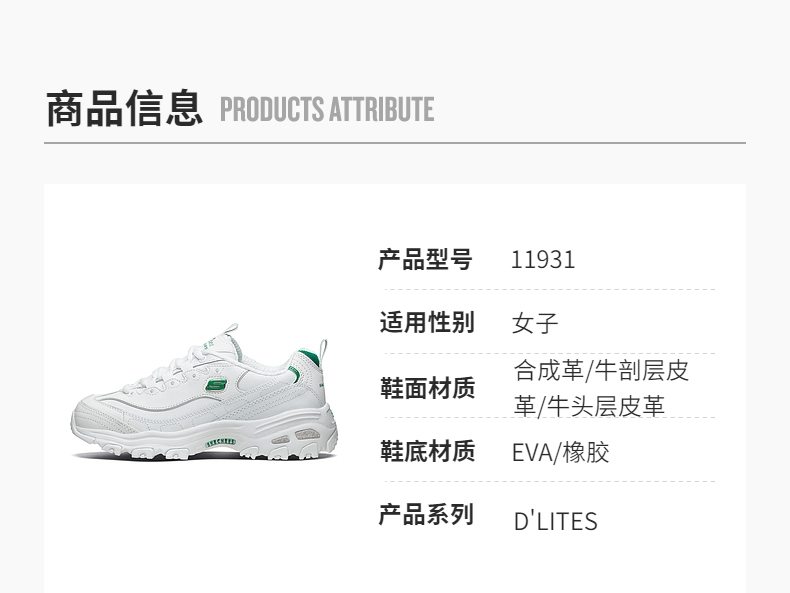Click the horizontal divider line under the heading
This screenshot has height=593, width=790.
pos(394,143)
